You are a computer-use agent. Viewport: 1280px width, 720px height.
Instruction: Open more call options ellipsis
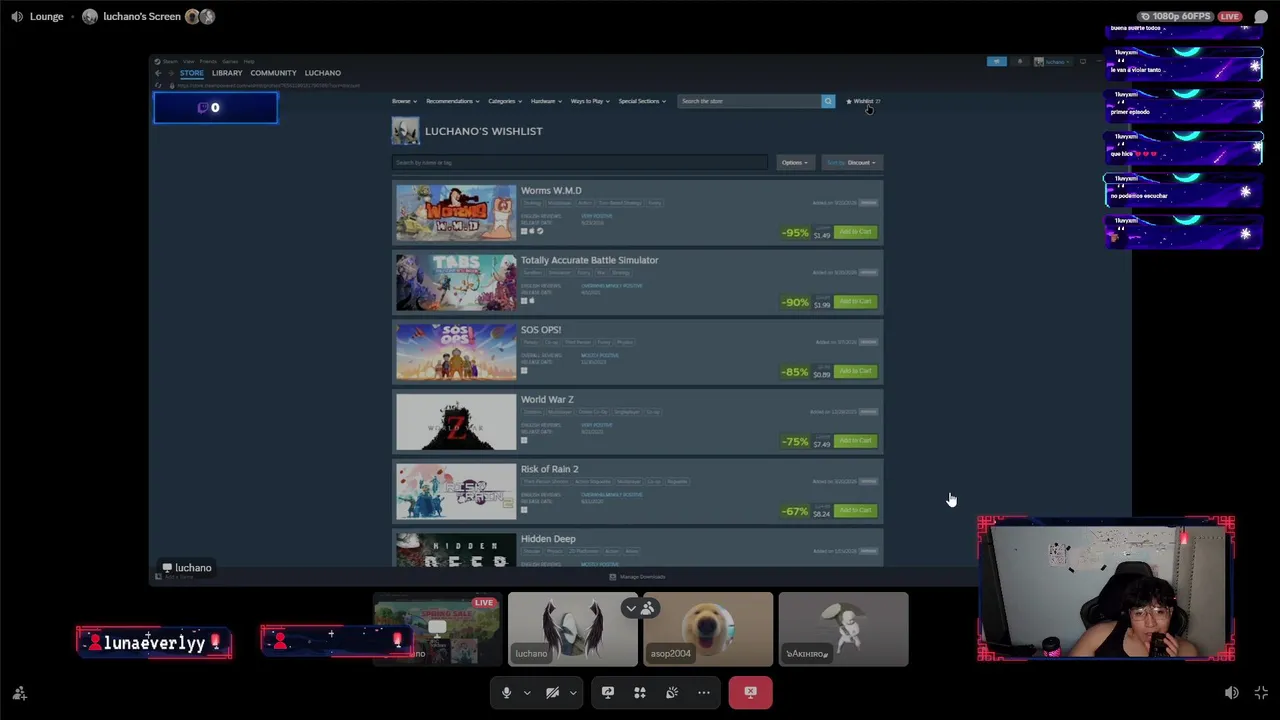(x=704, y=692)
